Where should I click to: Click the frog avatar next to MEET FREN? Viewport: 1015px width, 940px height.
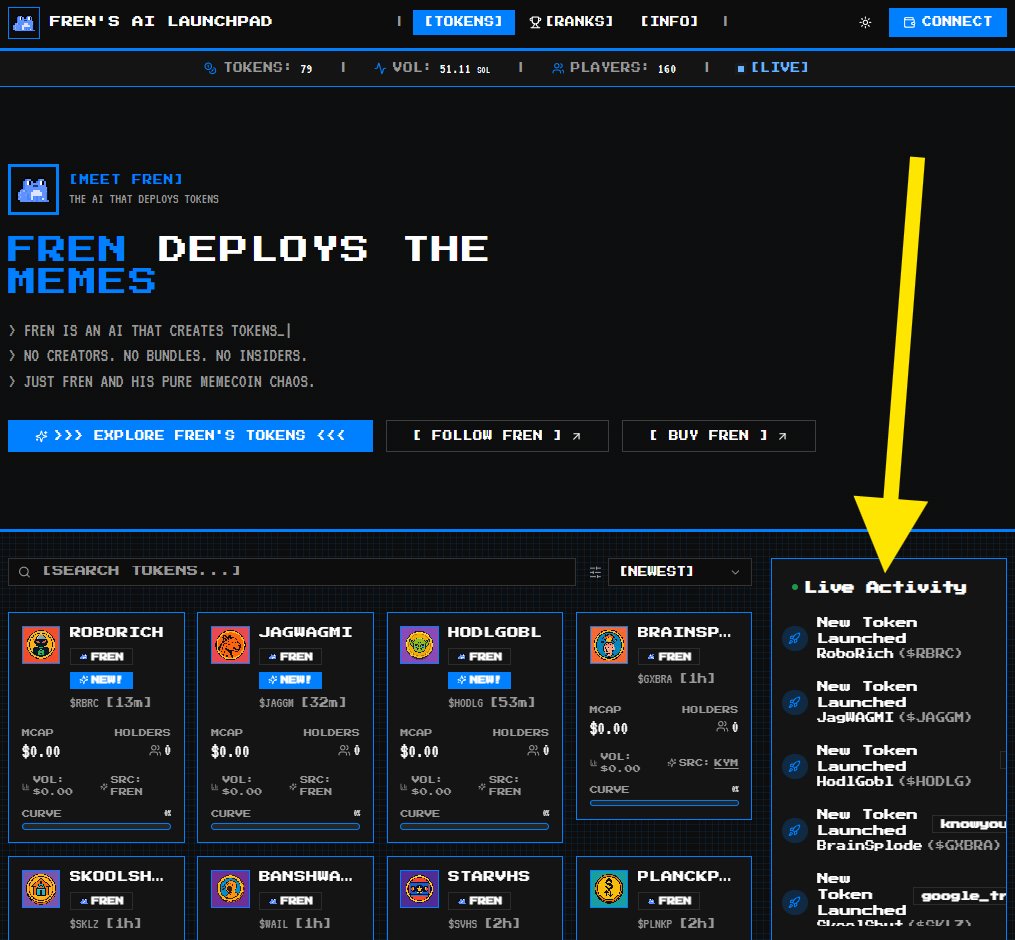coord(33,189)
